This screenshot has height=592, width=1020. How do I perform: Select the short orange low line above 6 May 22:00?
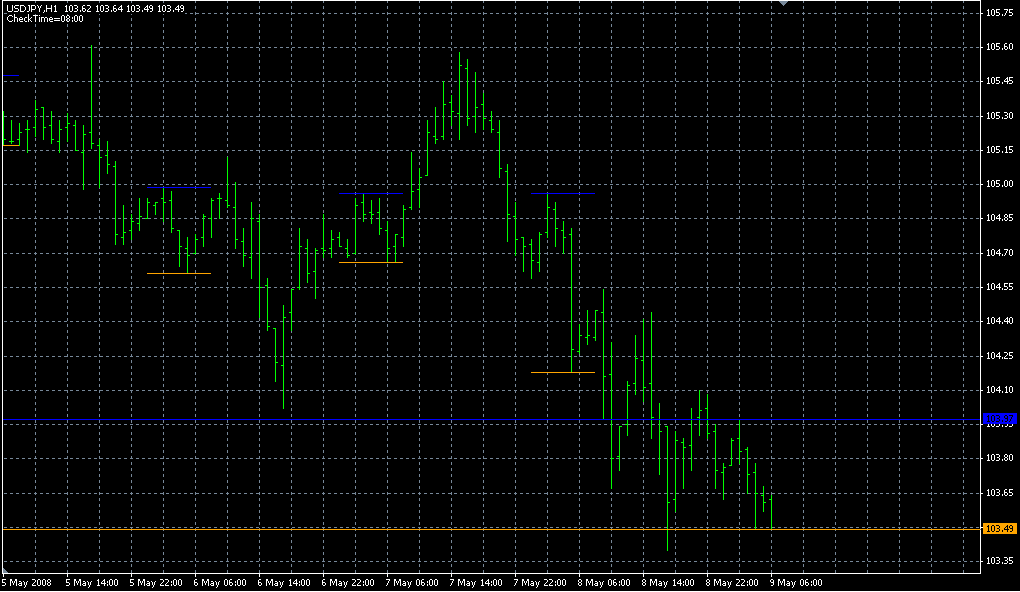[371, 262]
